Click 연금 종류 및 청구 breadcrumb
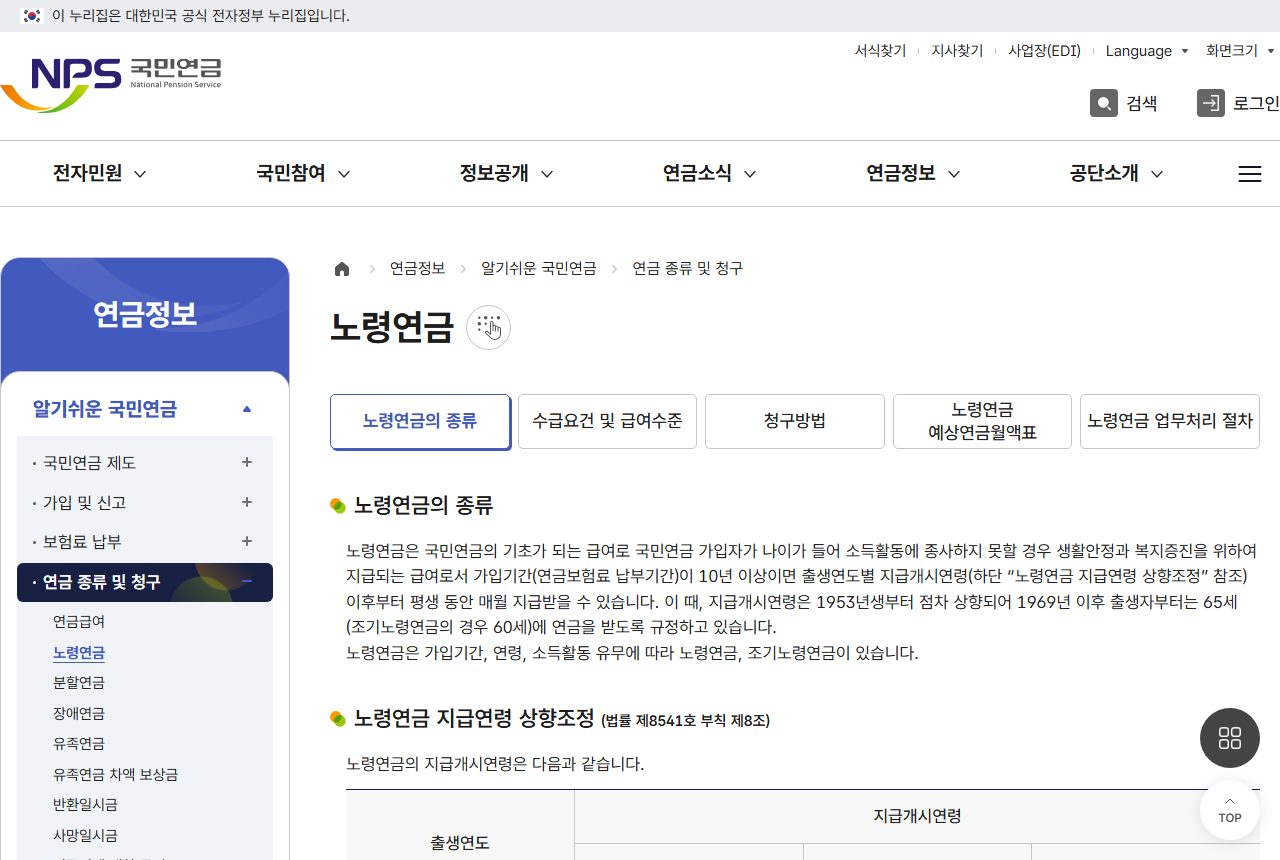 pyautogui.click(x=688, y=269)
